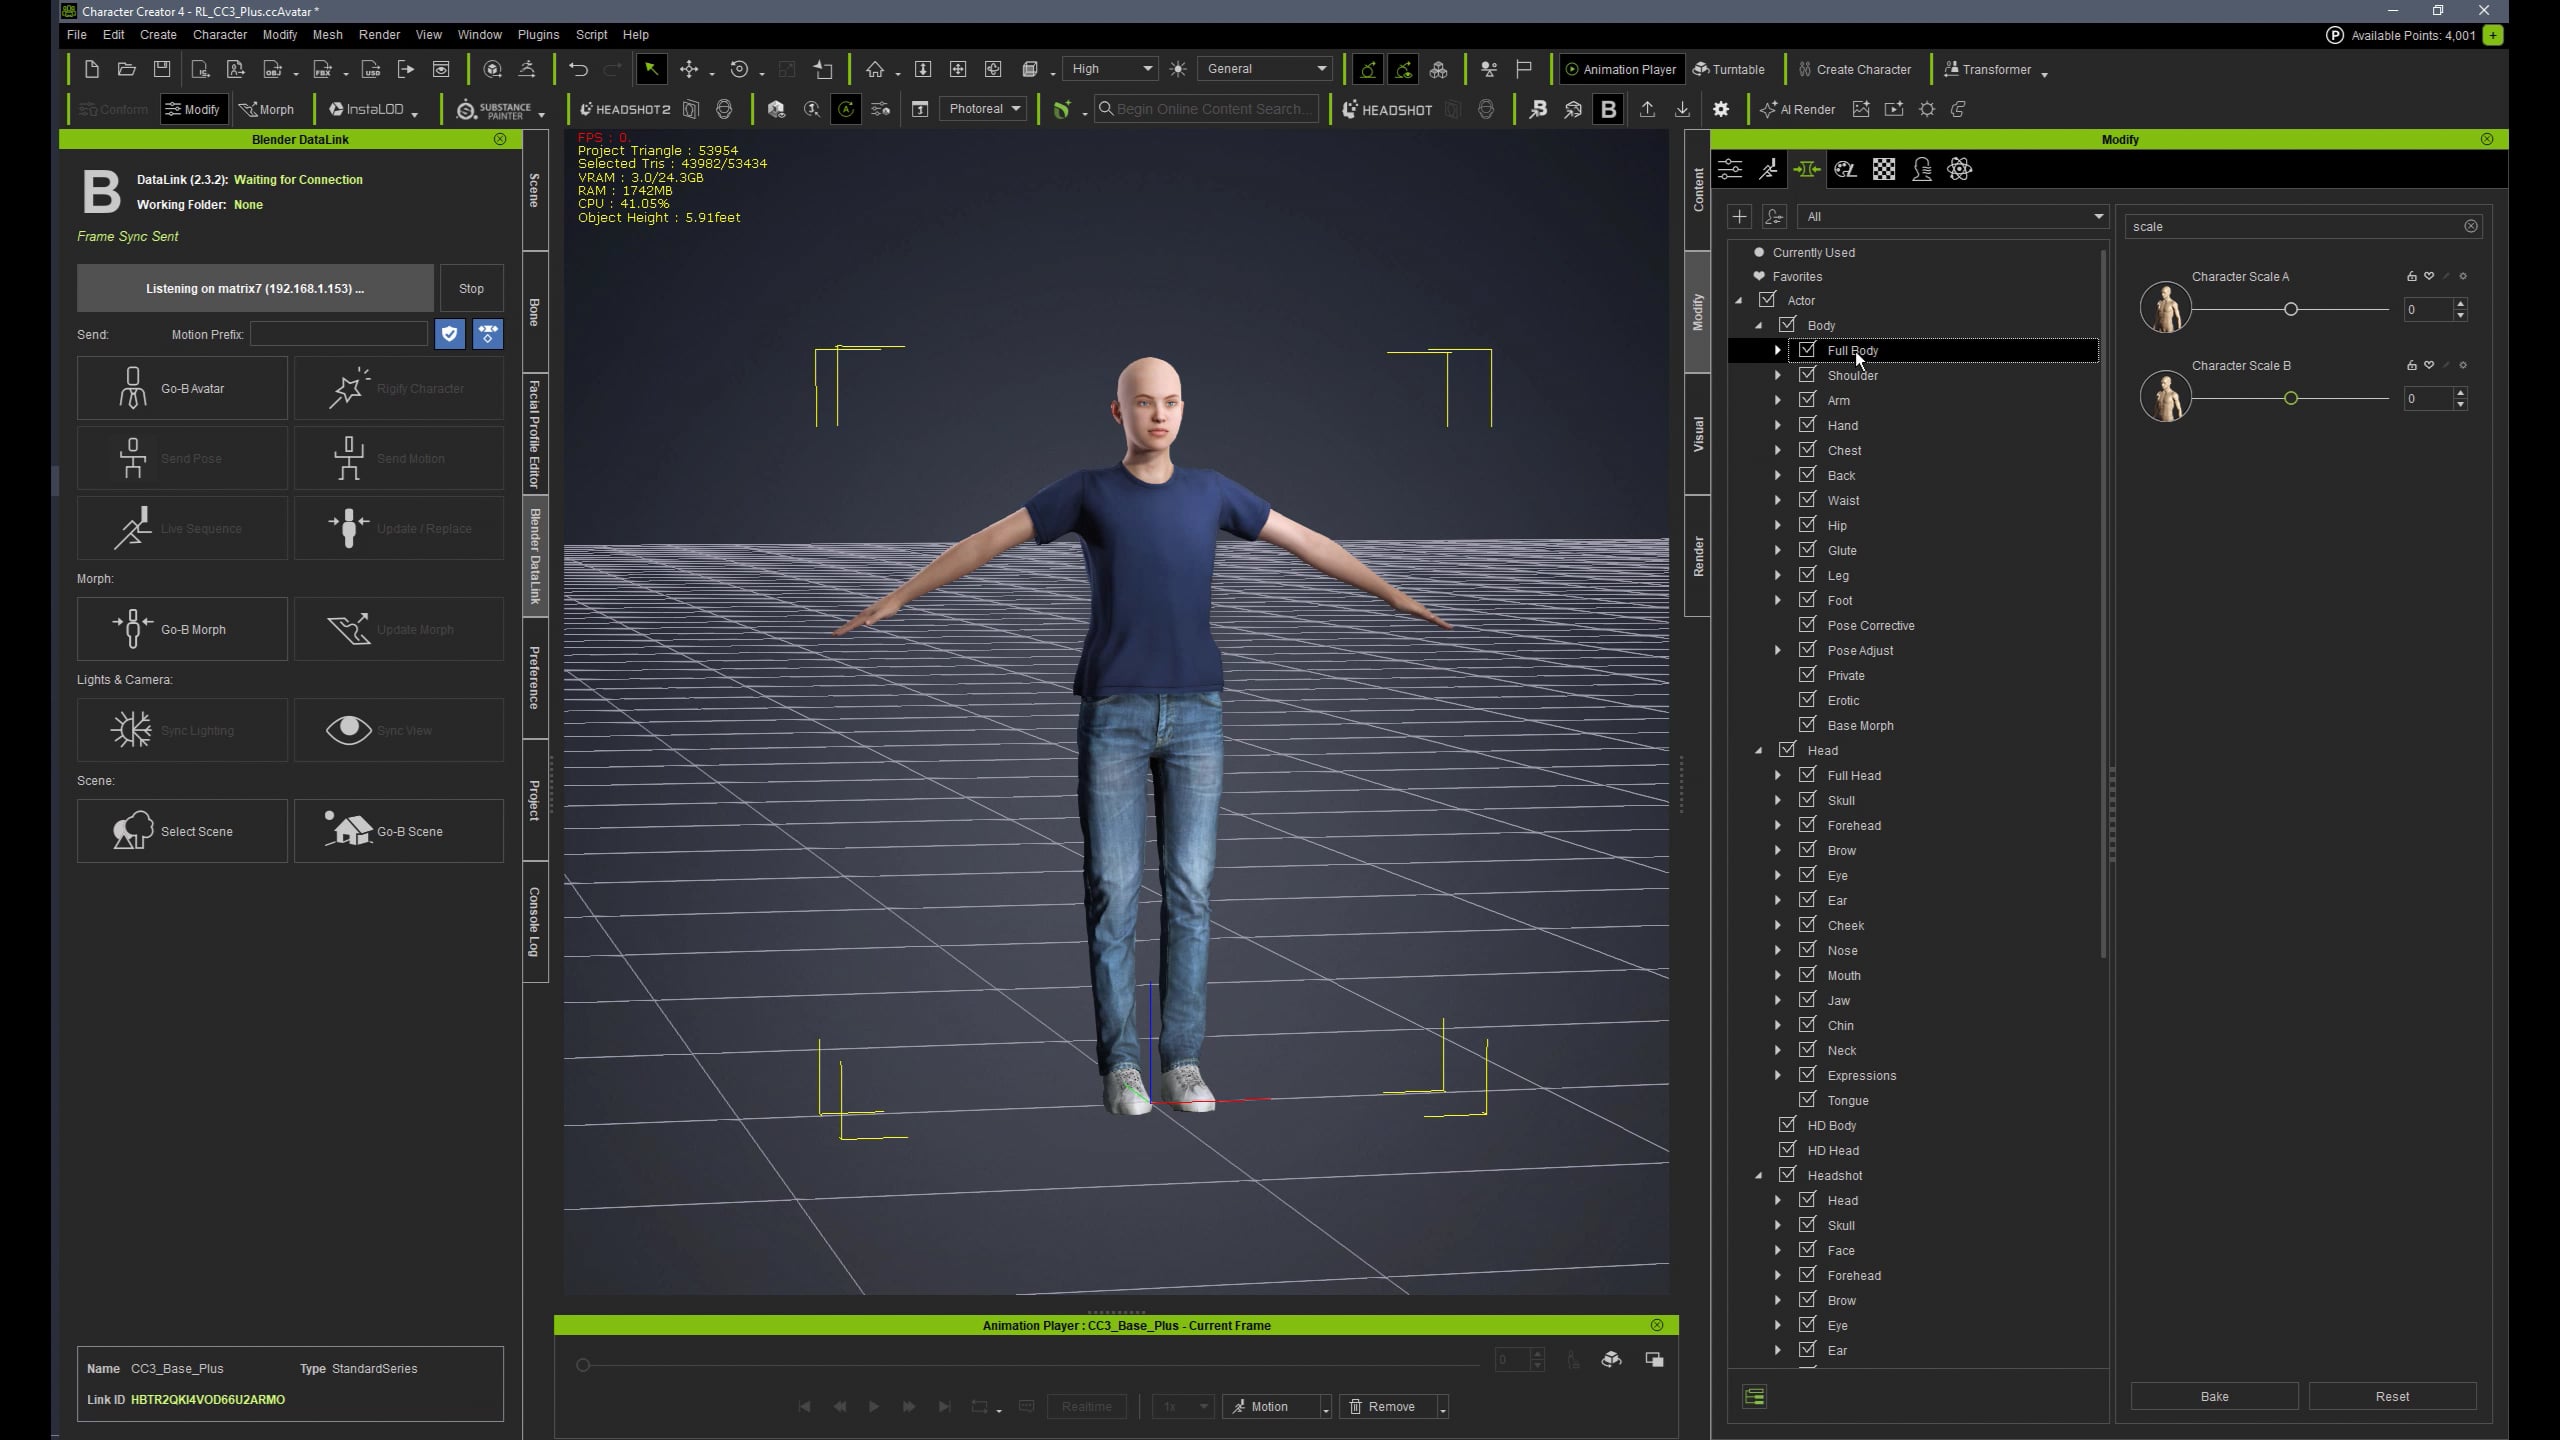Click the Go-B Scene icon
2560x1440 pixels.
(x=348, y=830)
